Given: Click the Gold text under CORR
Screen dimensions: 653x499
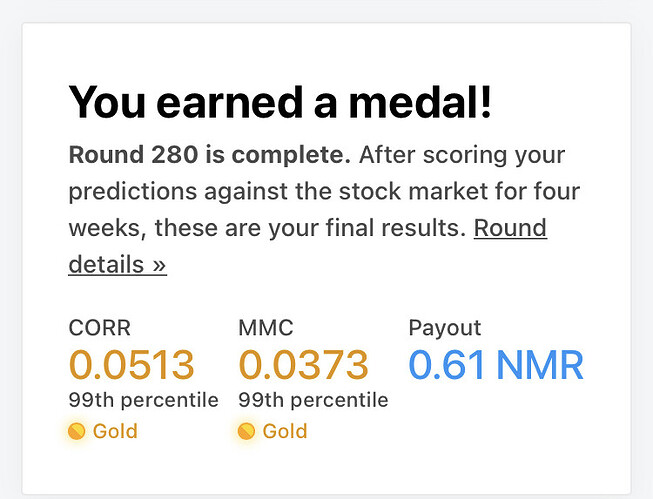Looking at the screenshot, I should [115, 431].
